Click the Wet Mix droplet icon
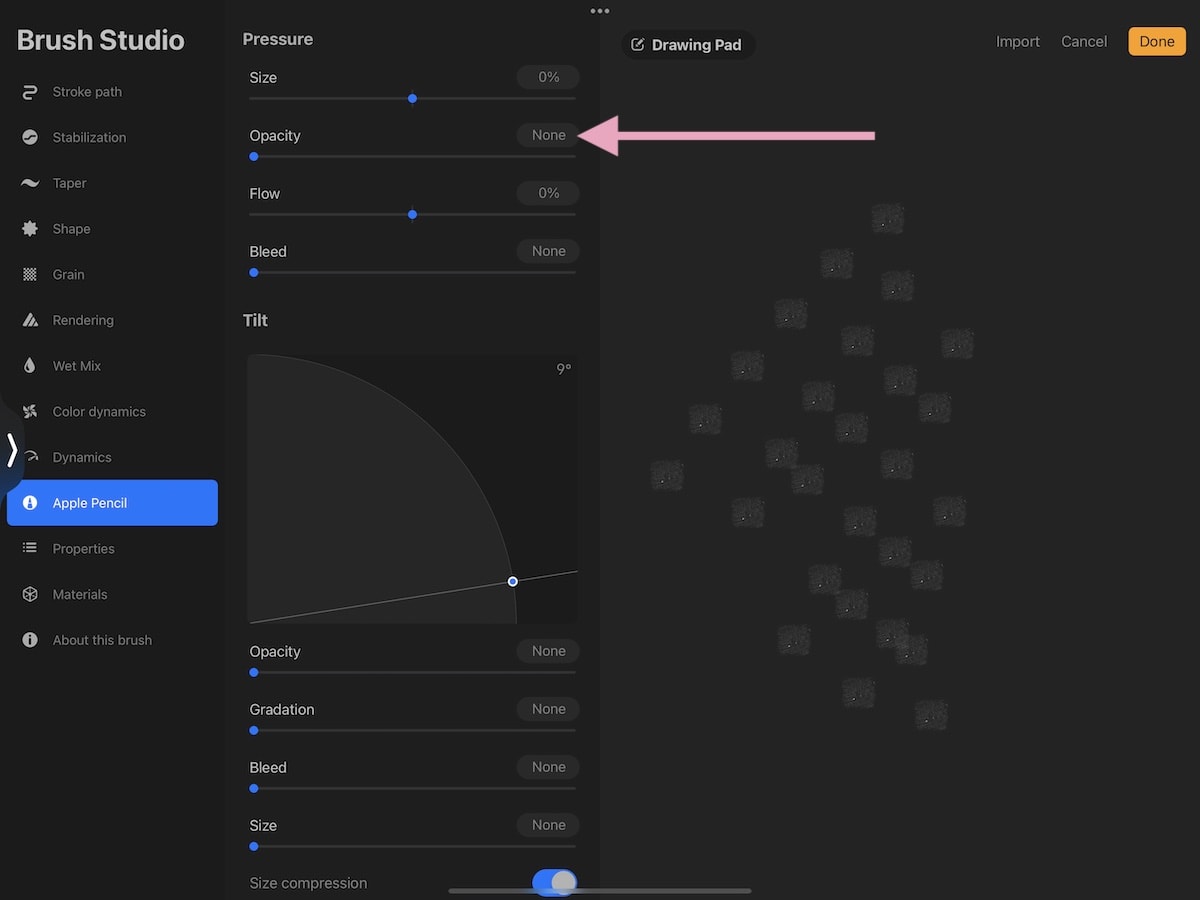Screen dimensions: 1200x900 coord(30,366)
